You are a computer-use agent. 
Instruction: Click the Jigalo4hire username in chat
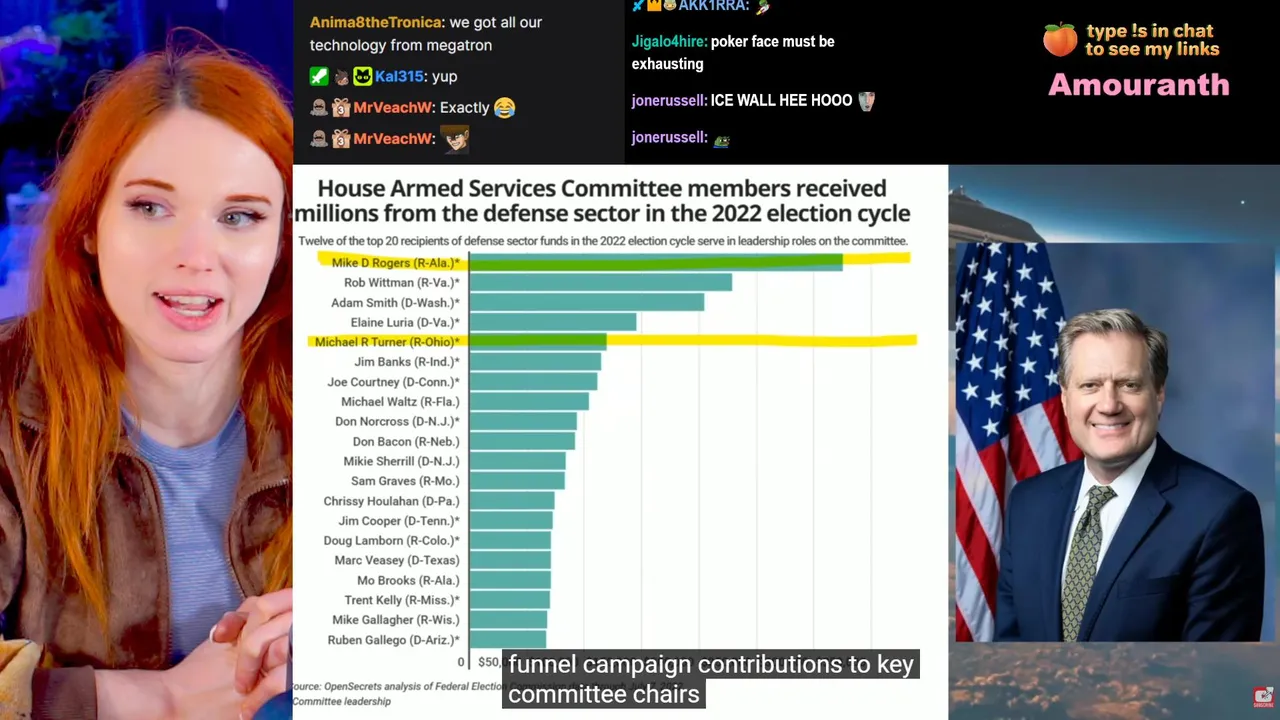(668, 42)
